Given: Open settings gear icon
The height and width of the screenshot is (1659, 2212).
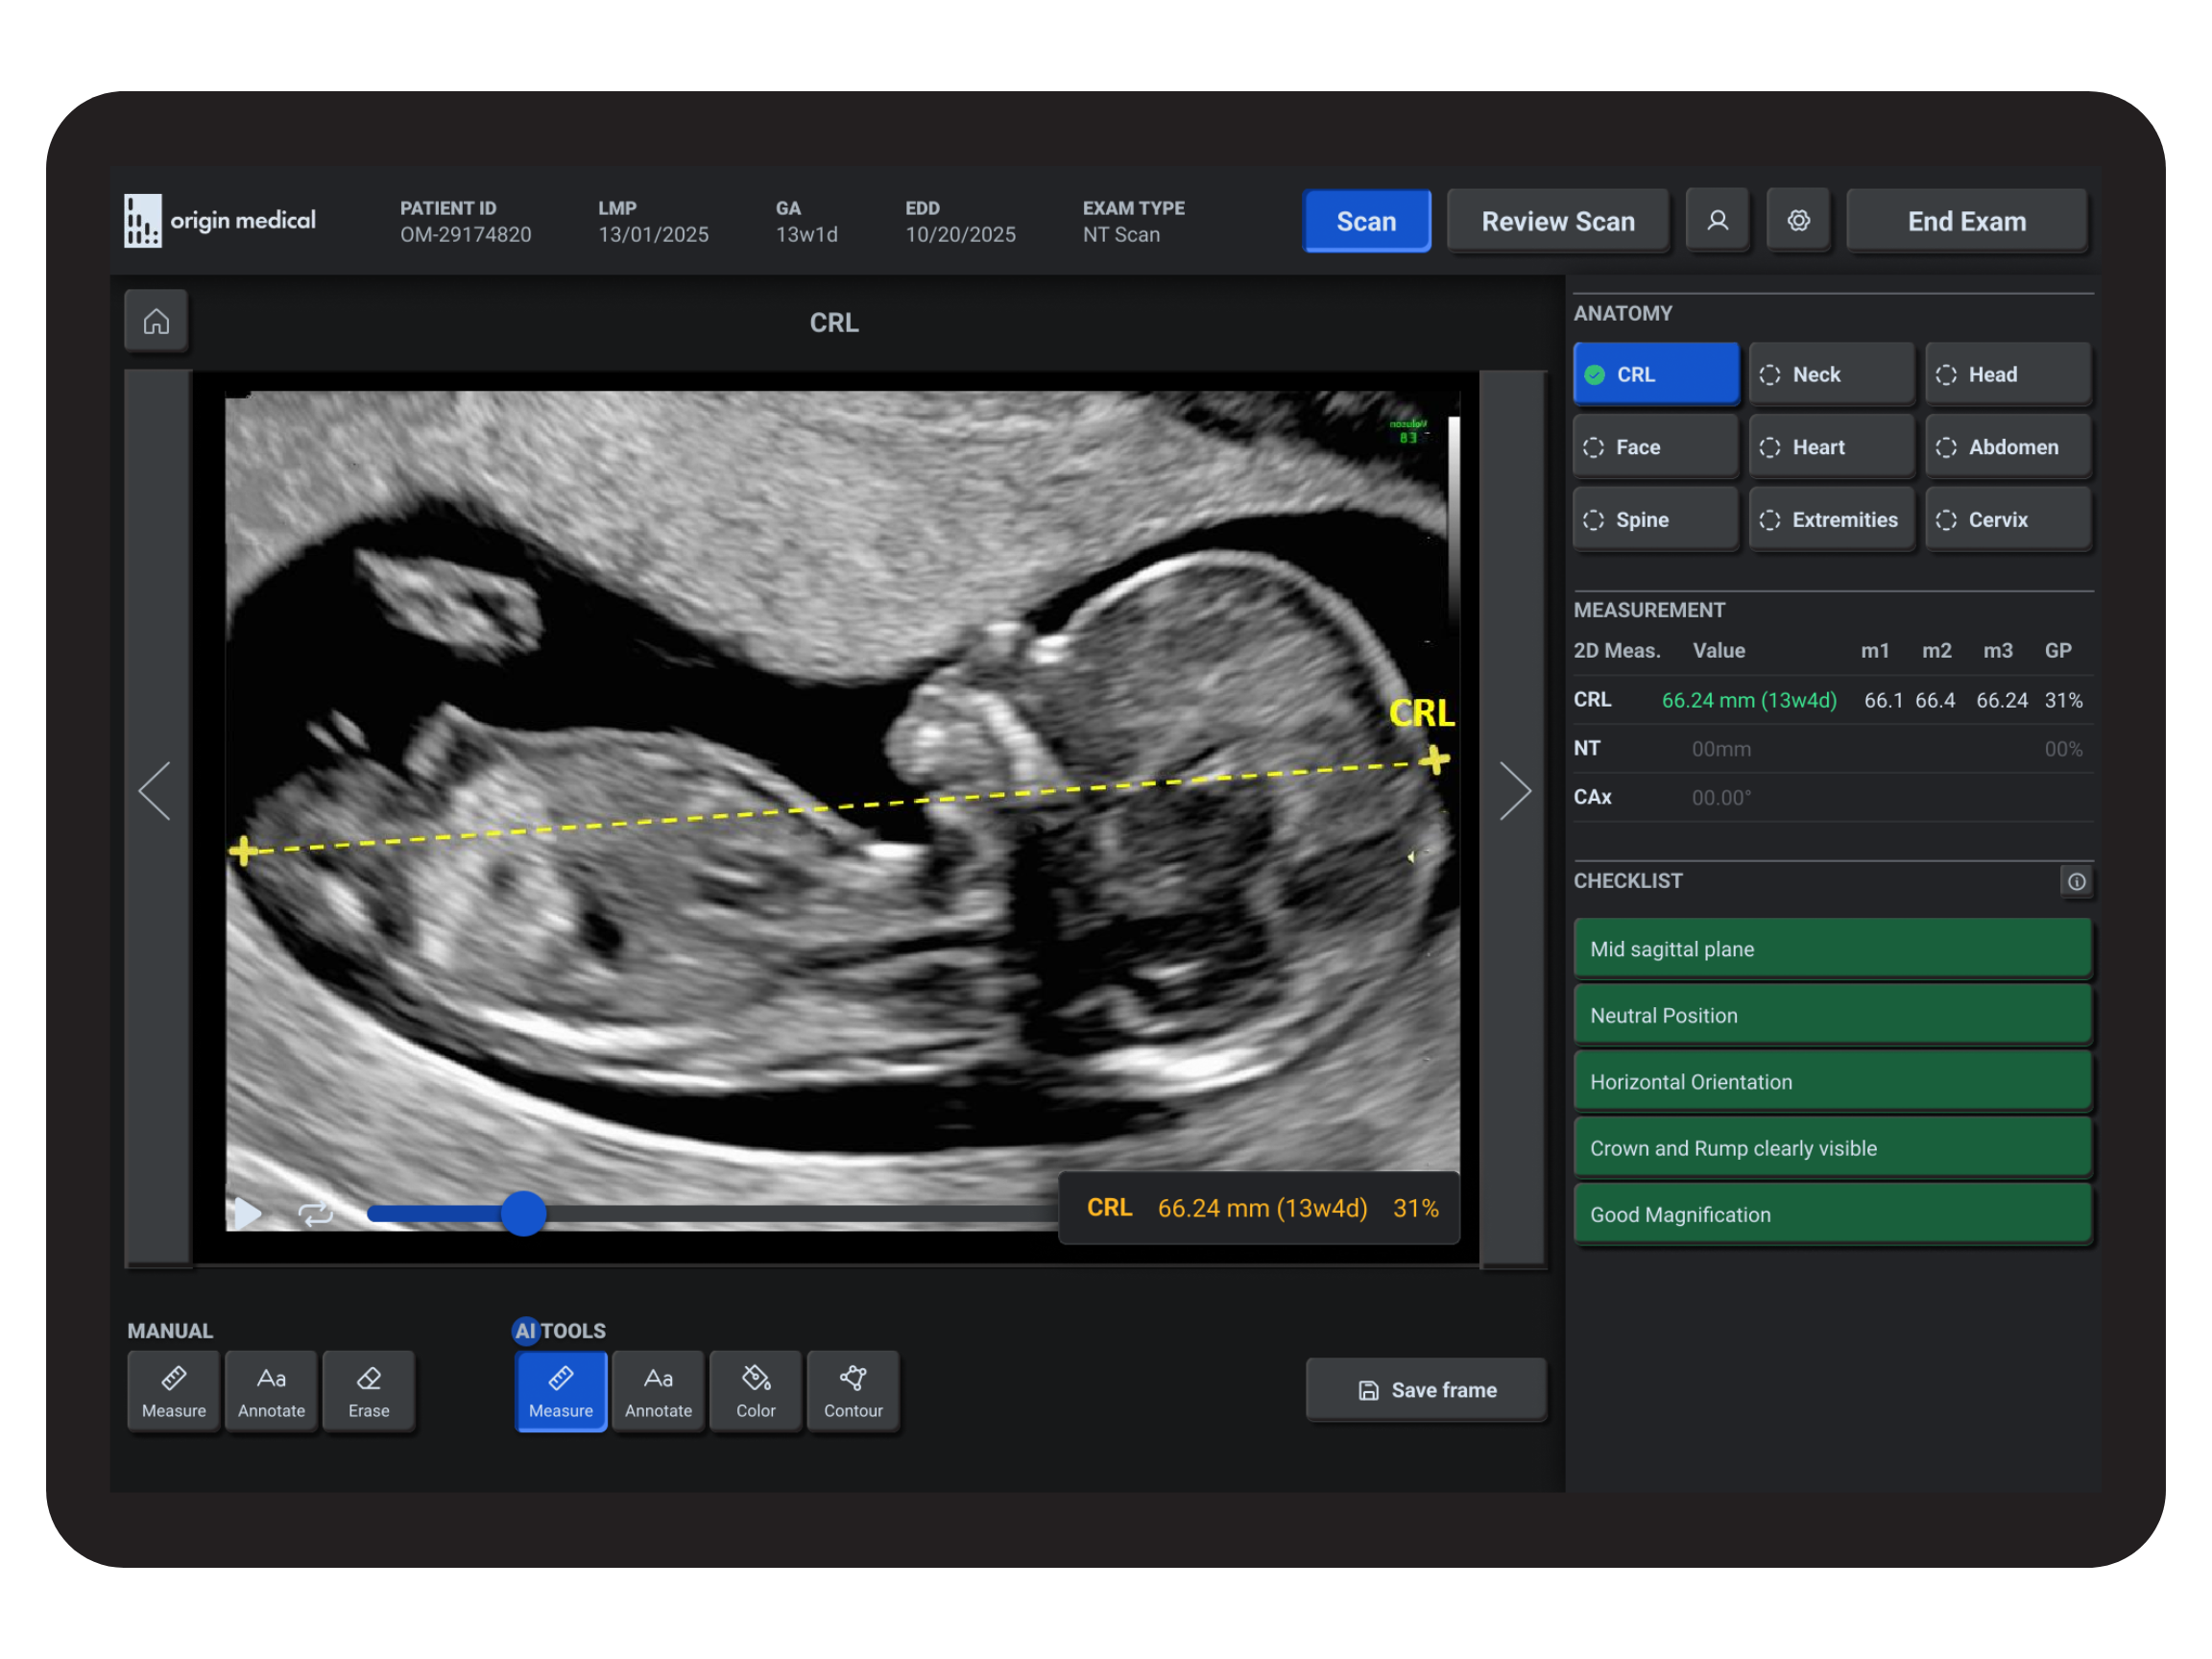Looking at the screenshot, I should click(x=1798, y=220).
